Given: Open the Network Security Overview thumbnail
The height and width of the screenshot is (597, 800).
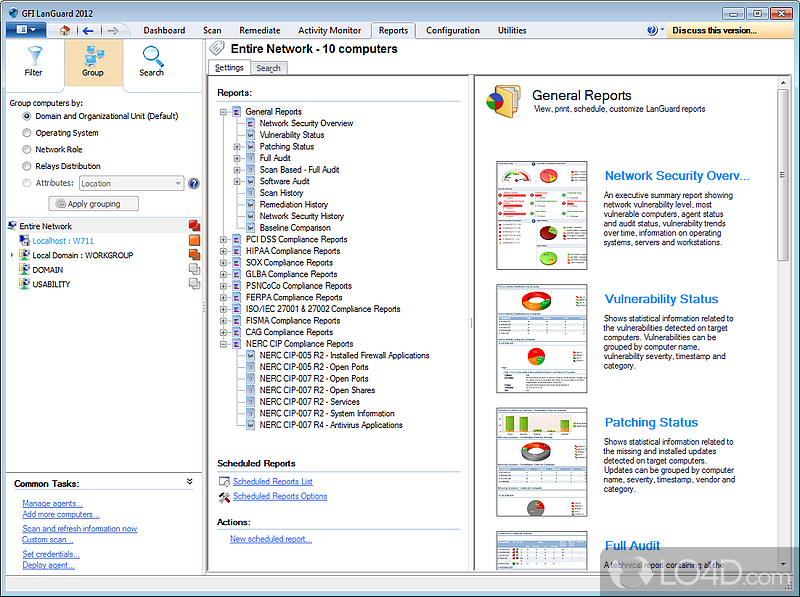Looking at the screenshot, I should coord(542,213).
